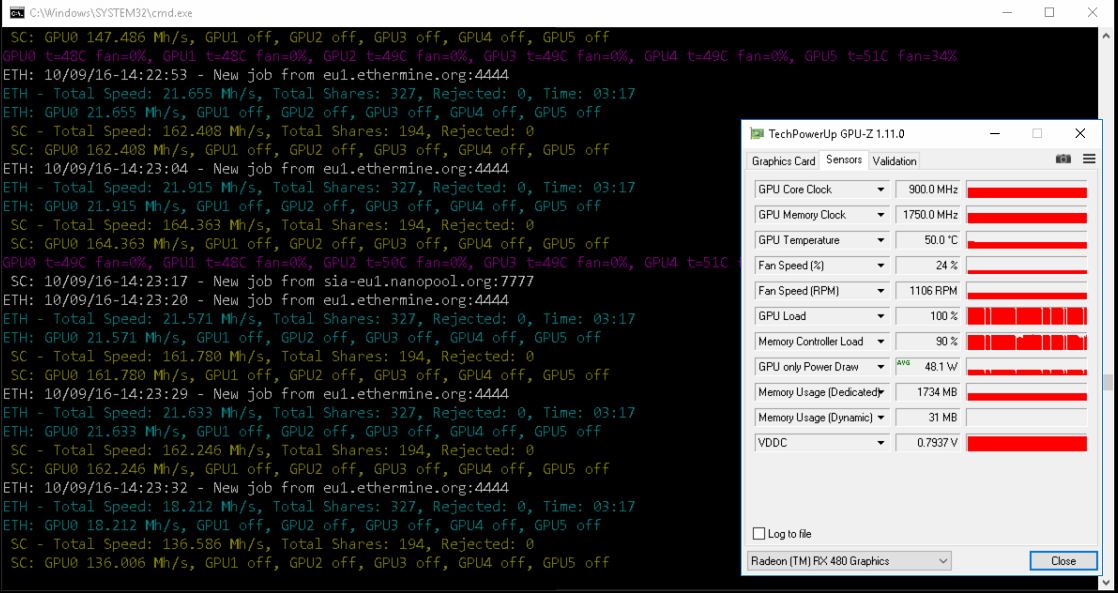The width and height of the screenshot is (1118, 593).
Task: Click the Close button in GPU-Z
Action: [1063, 561]
